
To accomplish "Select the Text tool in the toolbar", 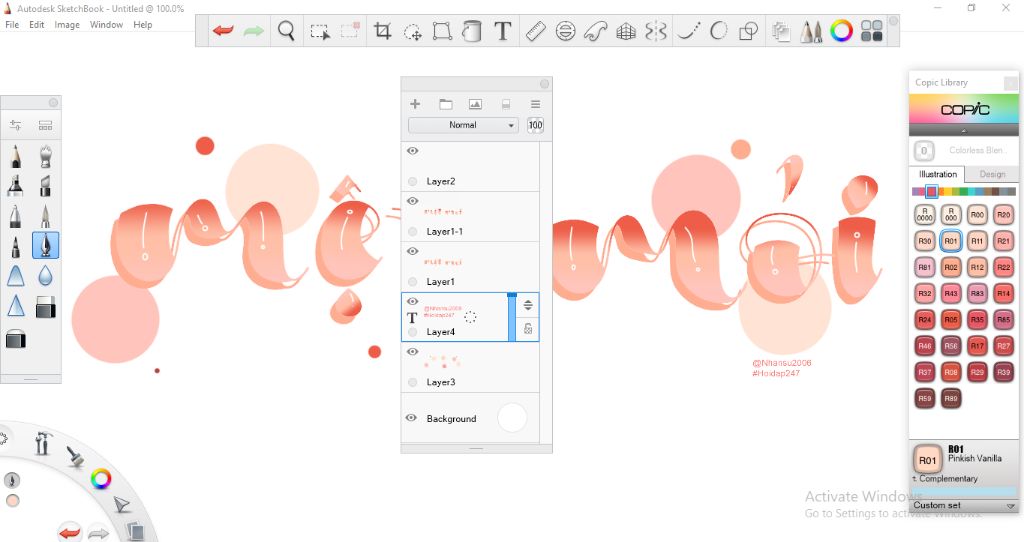I will 502,31.
